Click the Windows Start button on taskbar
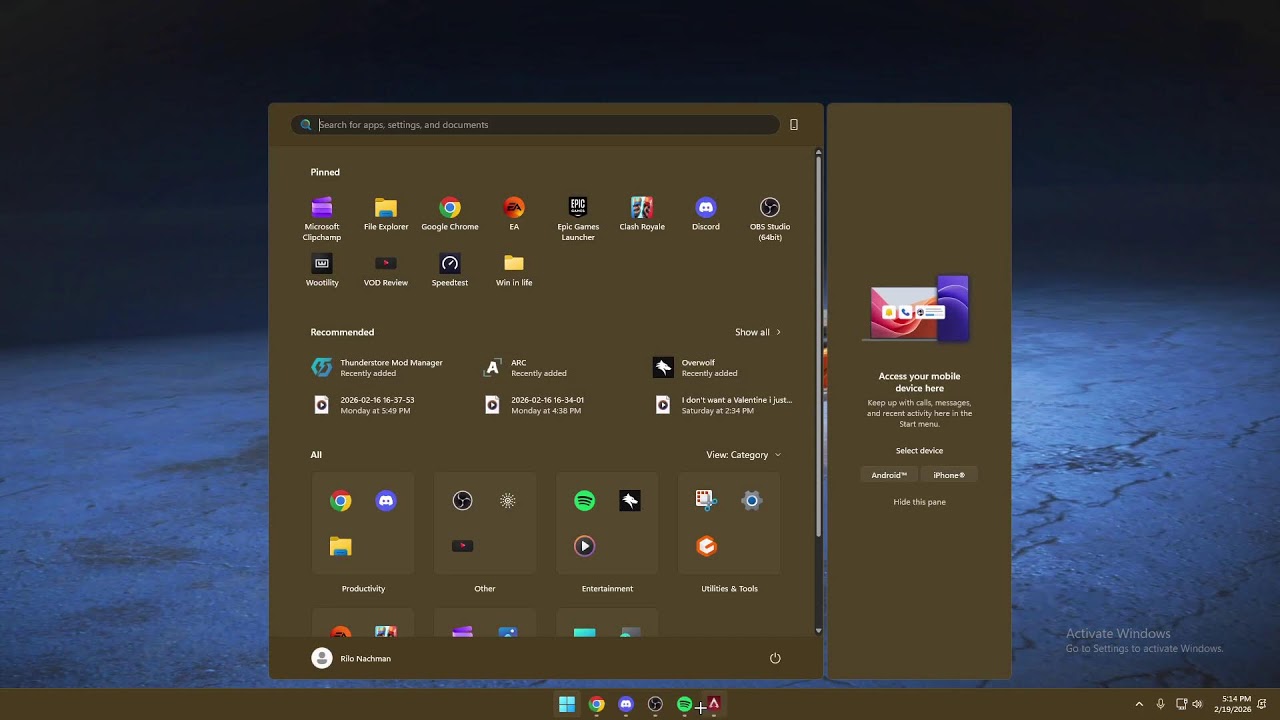1280x720 pixels. 567,704
